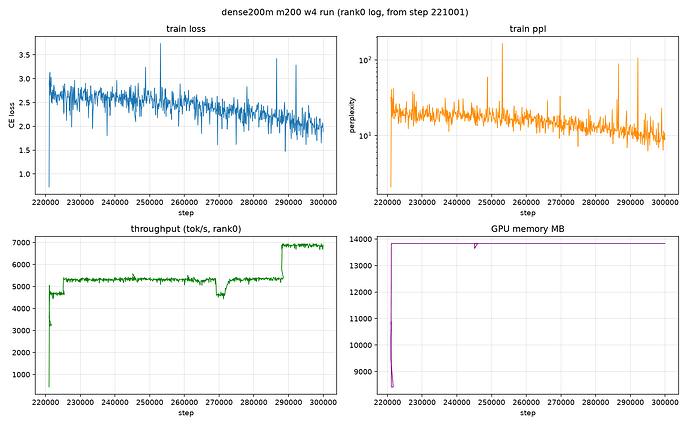The image size is (690, 424).
Task: Click the 10000 tick on GPU memory axis
Action: [x=362, y=345]
